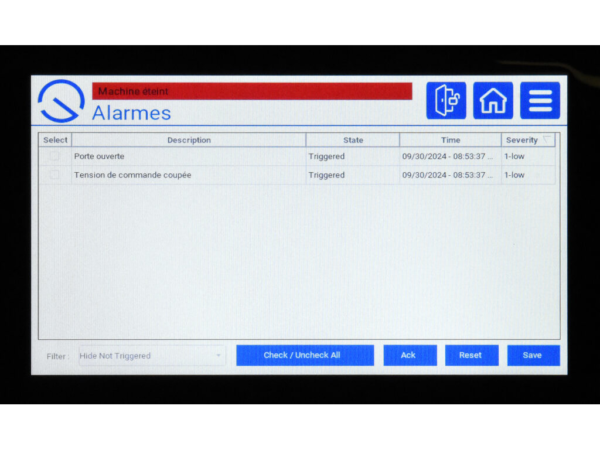Sort by the Time column header
This screenshot has height=450, width=600.
(x=450, y=140)
